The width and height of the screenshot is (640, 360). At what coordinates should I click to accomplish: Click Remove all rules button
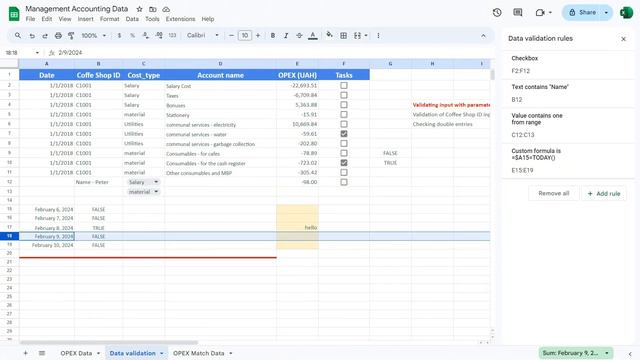553,193
